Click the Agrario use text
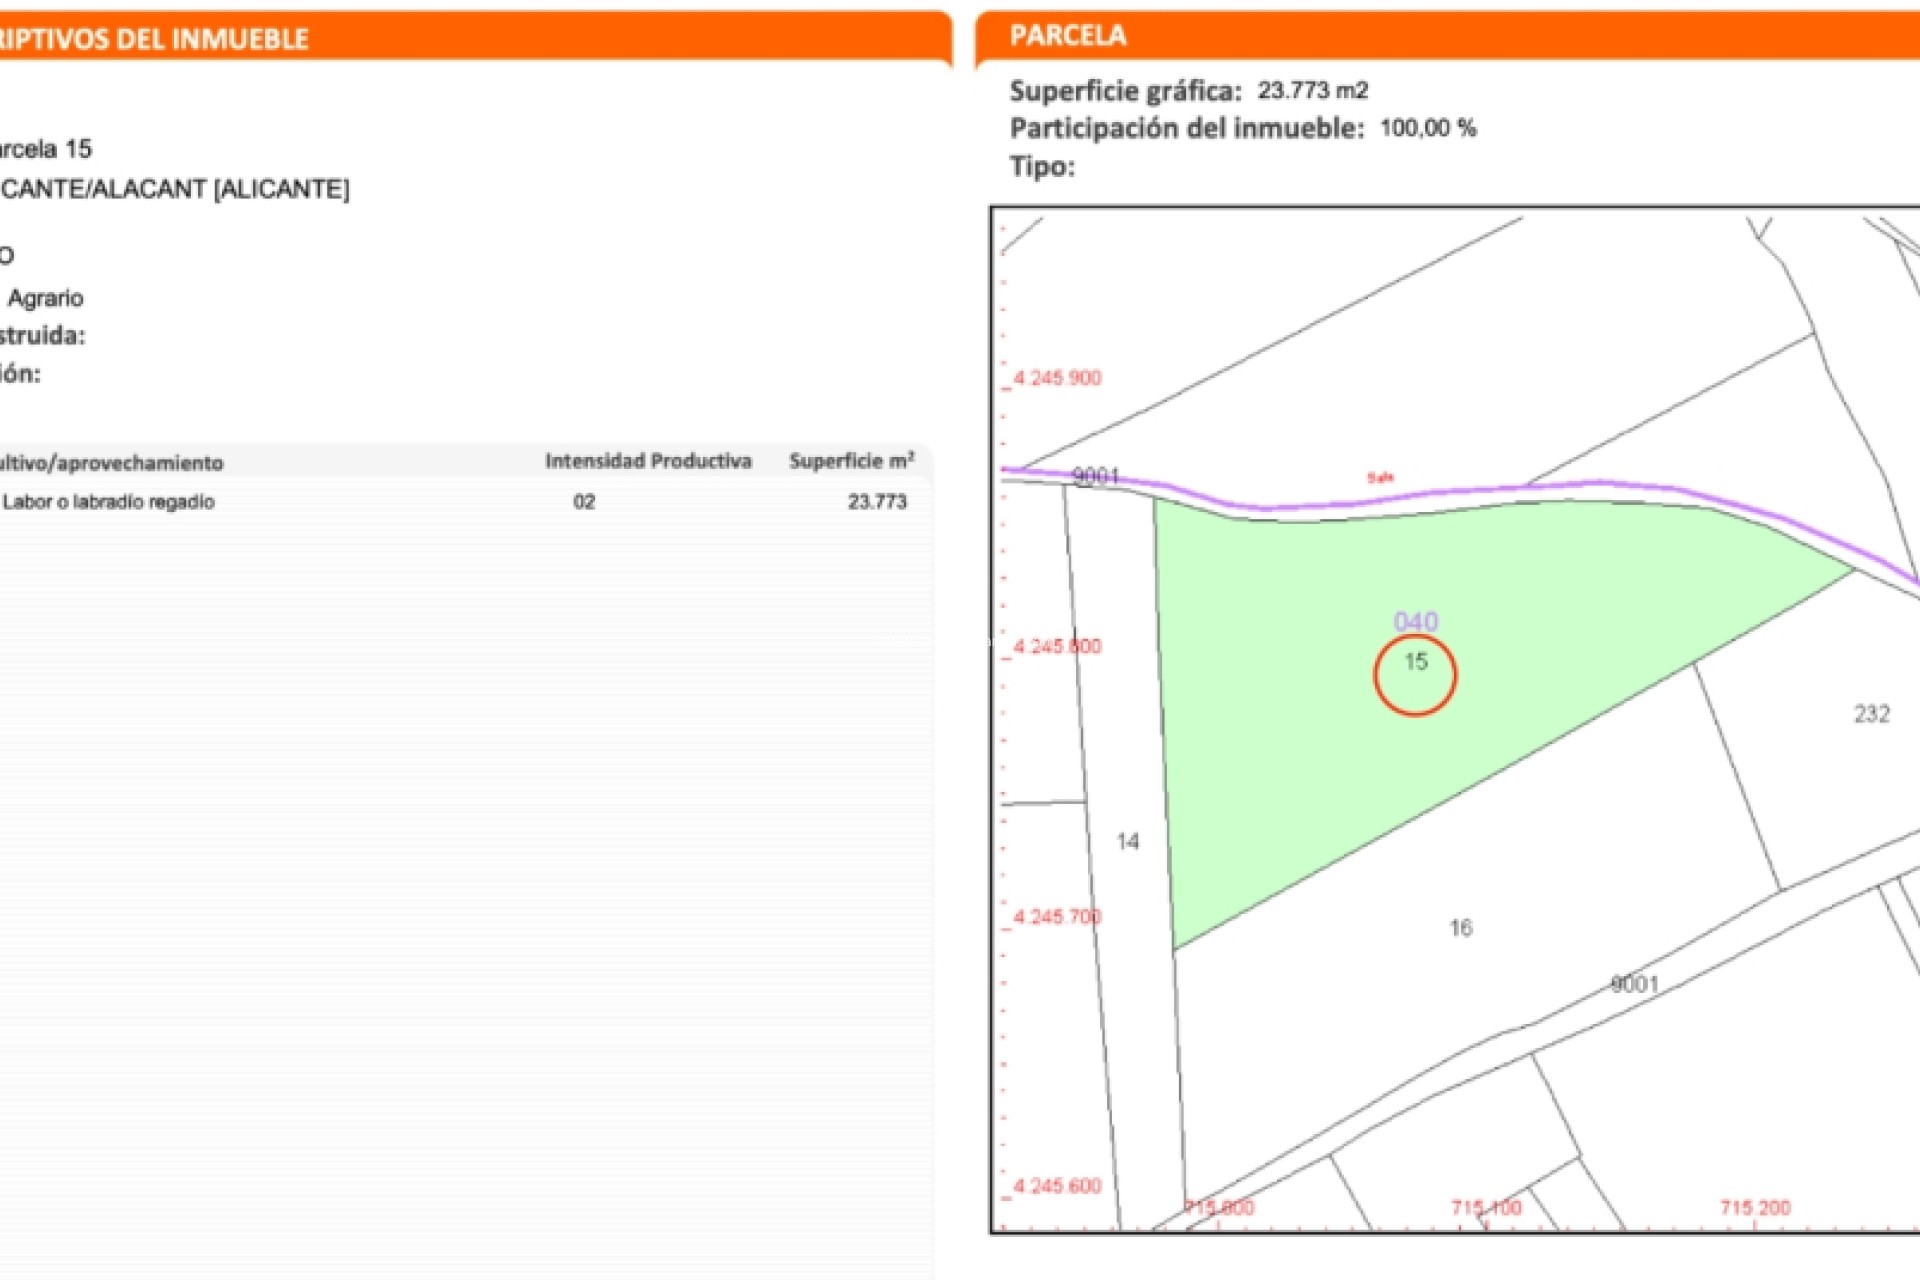This screenshot has width=1920, height=1280. pos(45,298)
